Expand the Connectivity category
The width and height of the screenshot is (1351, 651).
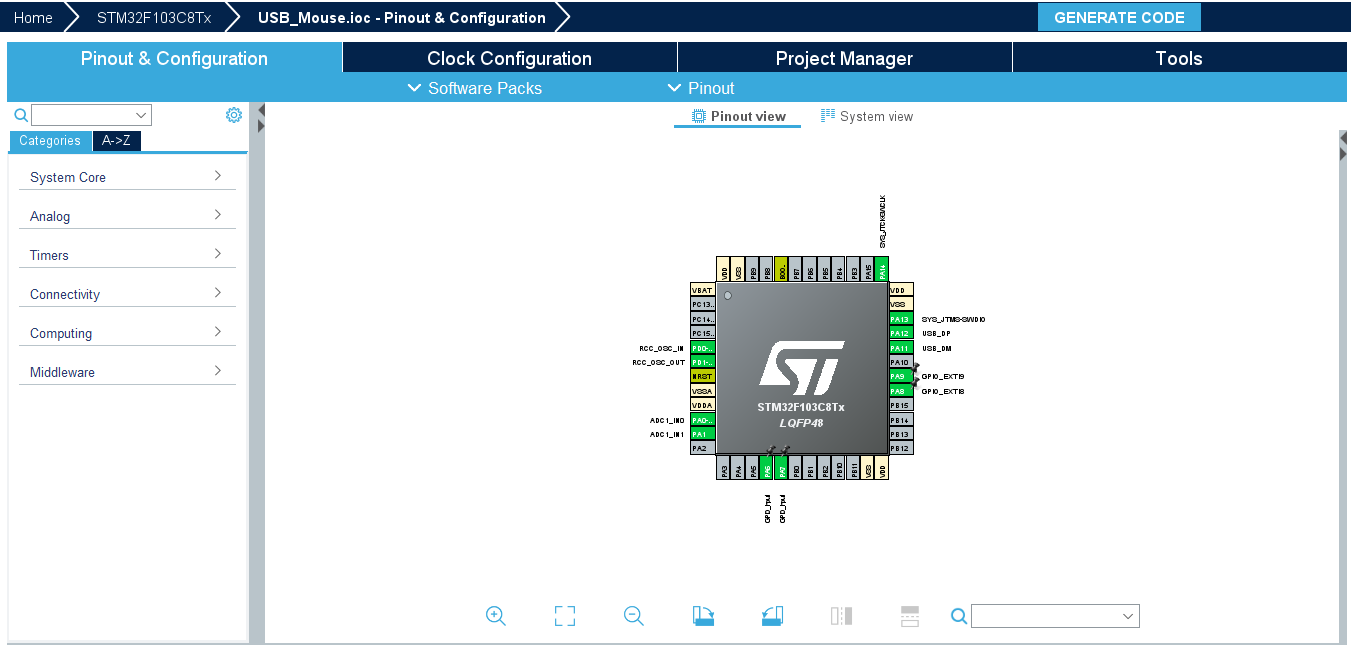[x=127, y=294]
